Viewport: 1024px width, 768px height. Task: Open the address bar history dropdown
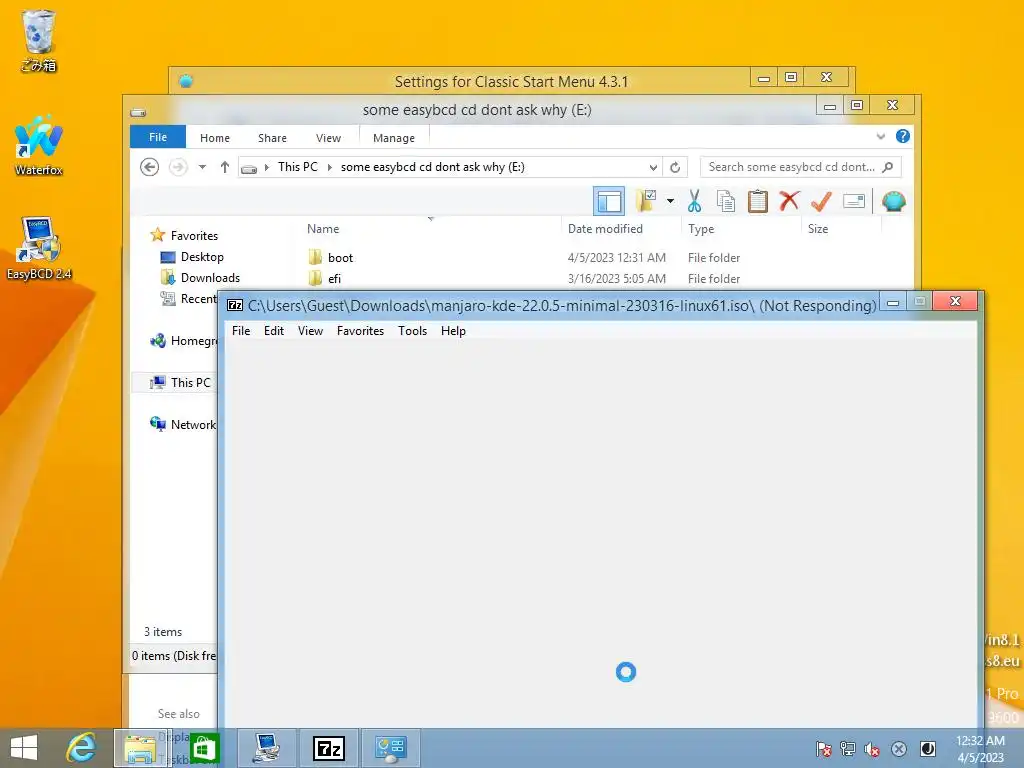click(x=653, y=167)
